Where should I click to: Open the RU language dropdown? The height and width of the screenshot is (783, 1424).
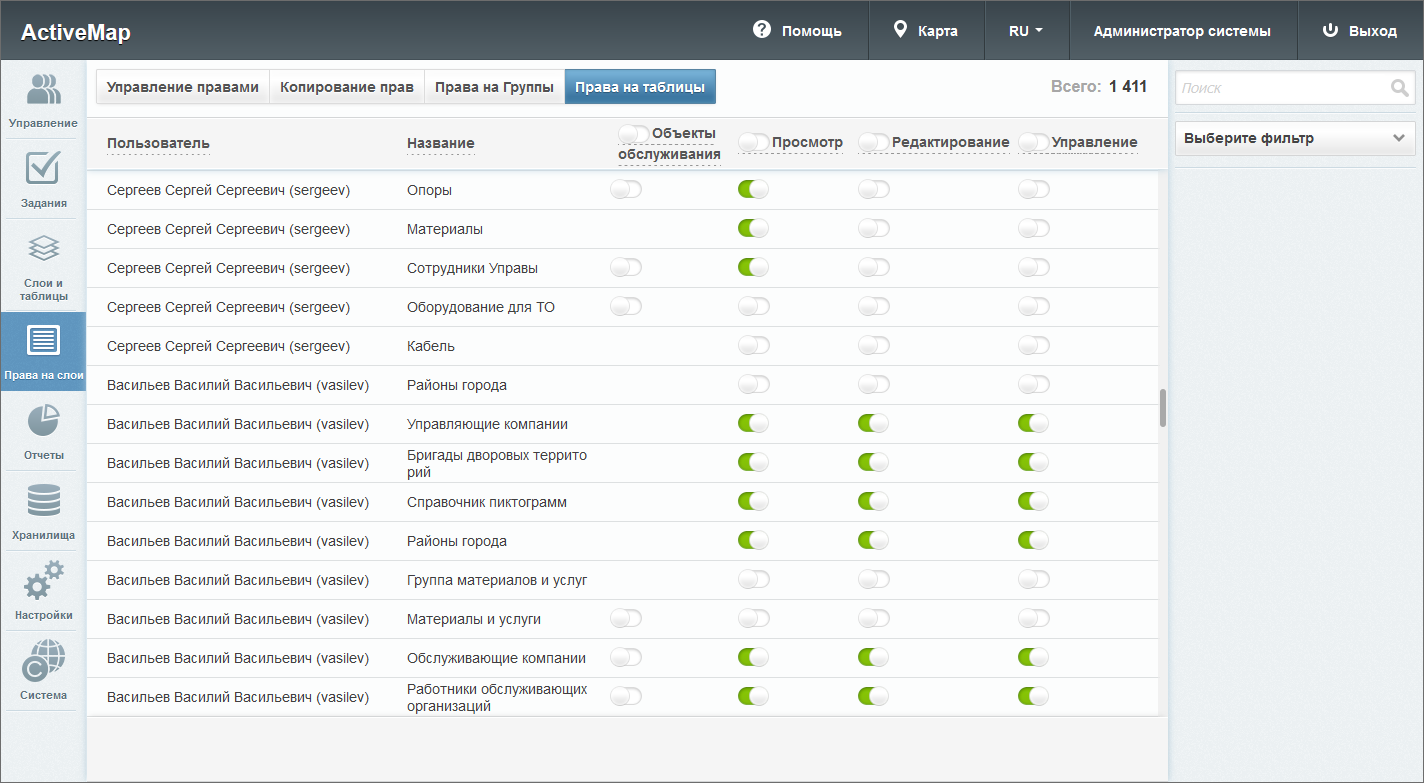(1026, 31)
